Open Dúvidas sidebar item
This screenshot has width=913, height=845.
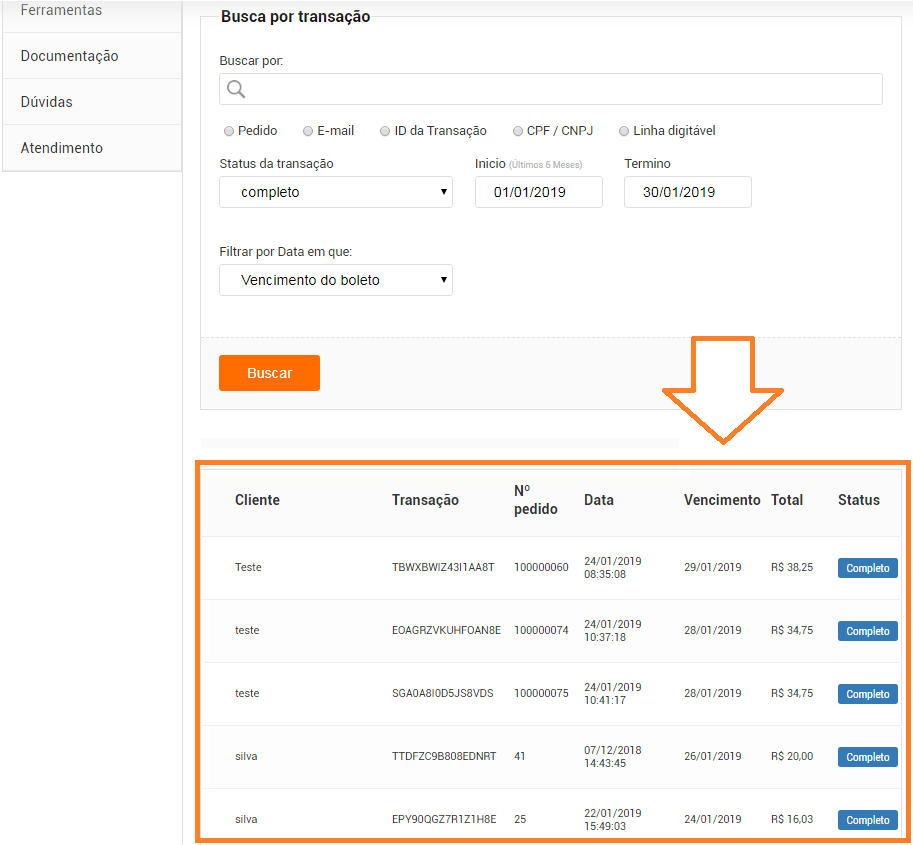[x=92, y=102]
